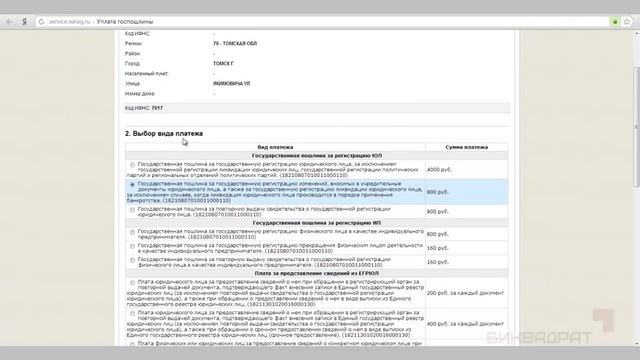Click the '2. Выбор вида платежа' heading
The height and width of the screenshot is (360, 640).
[x=164, y=133]
